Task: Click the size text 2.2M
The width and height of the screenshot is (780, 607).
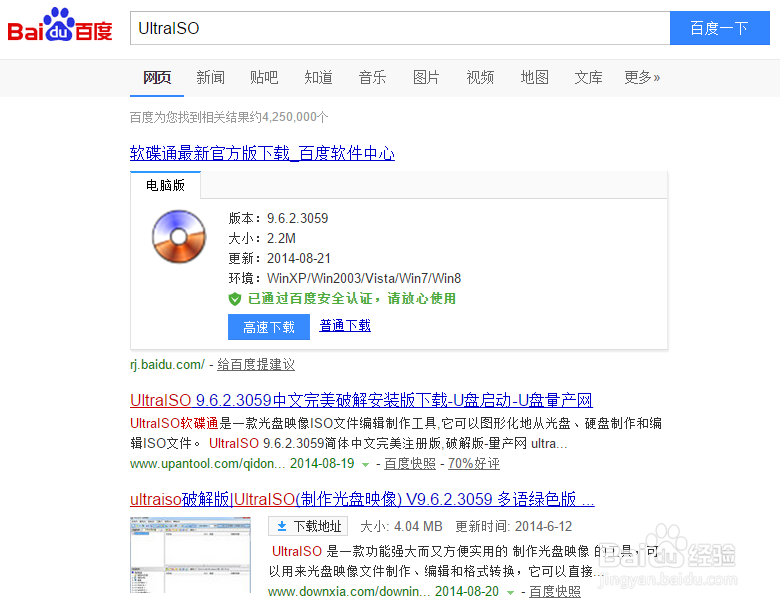Action: pos(281,238)
